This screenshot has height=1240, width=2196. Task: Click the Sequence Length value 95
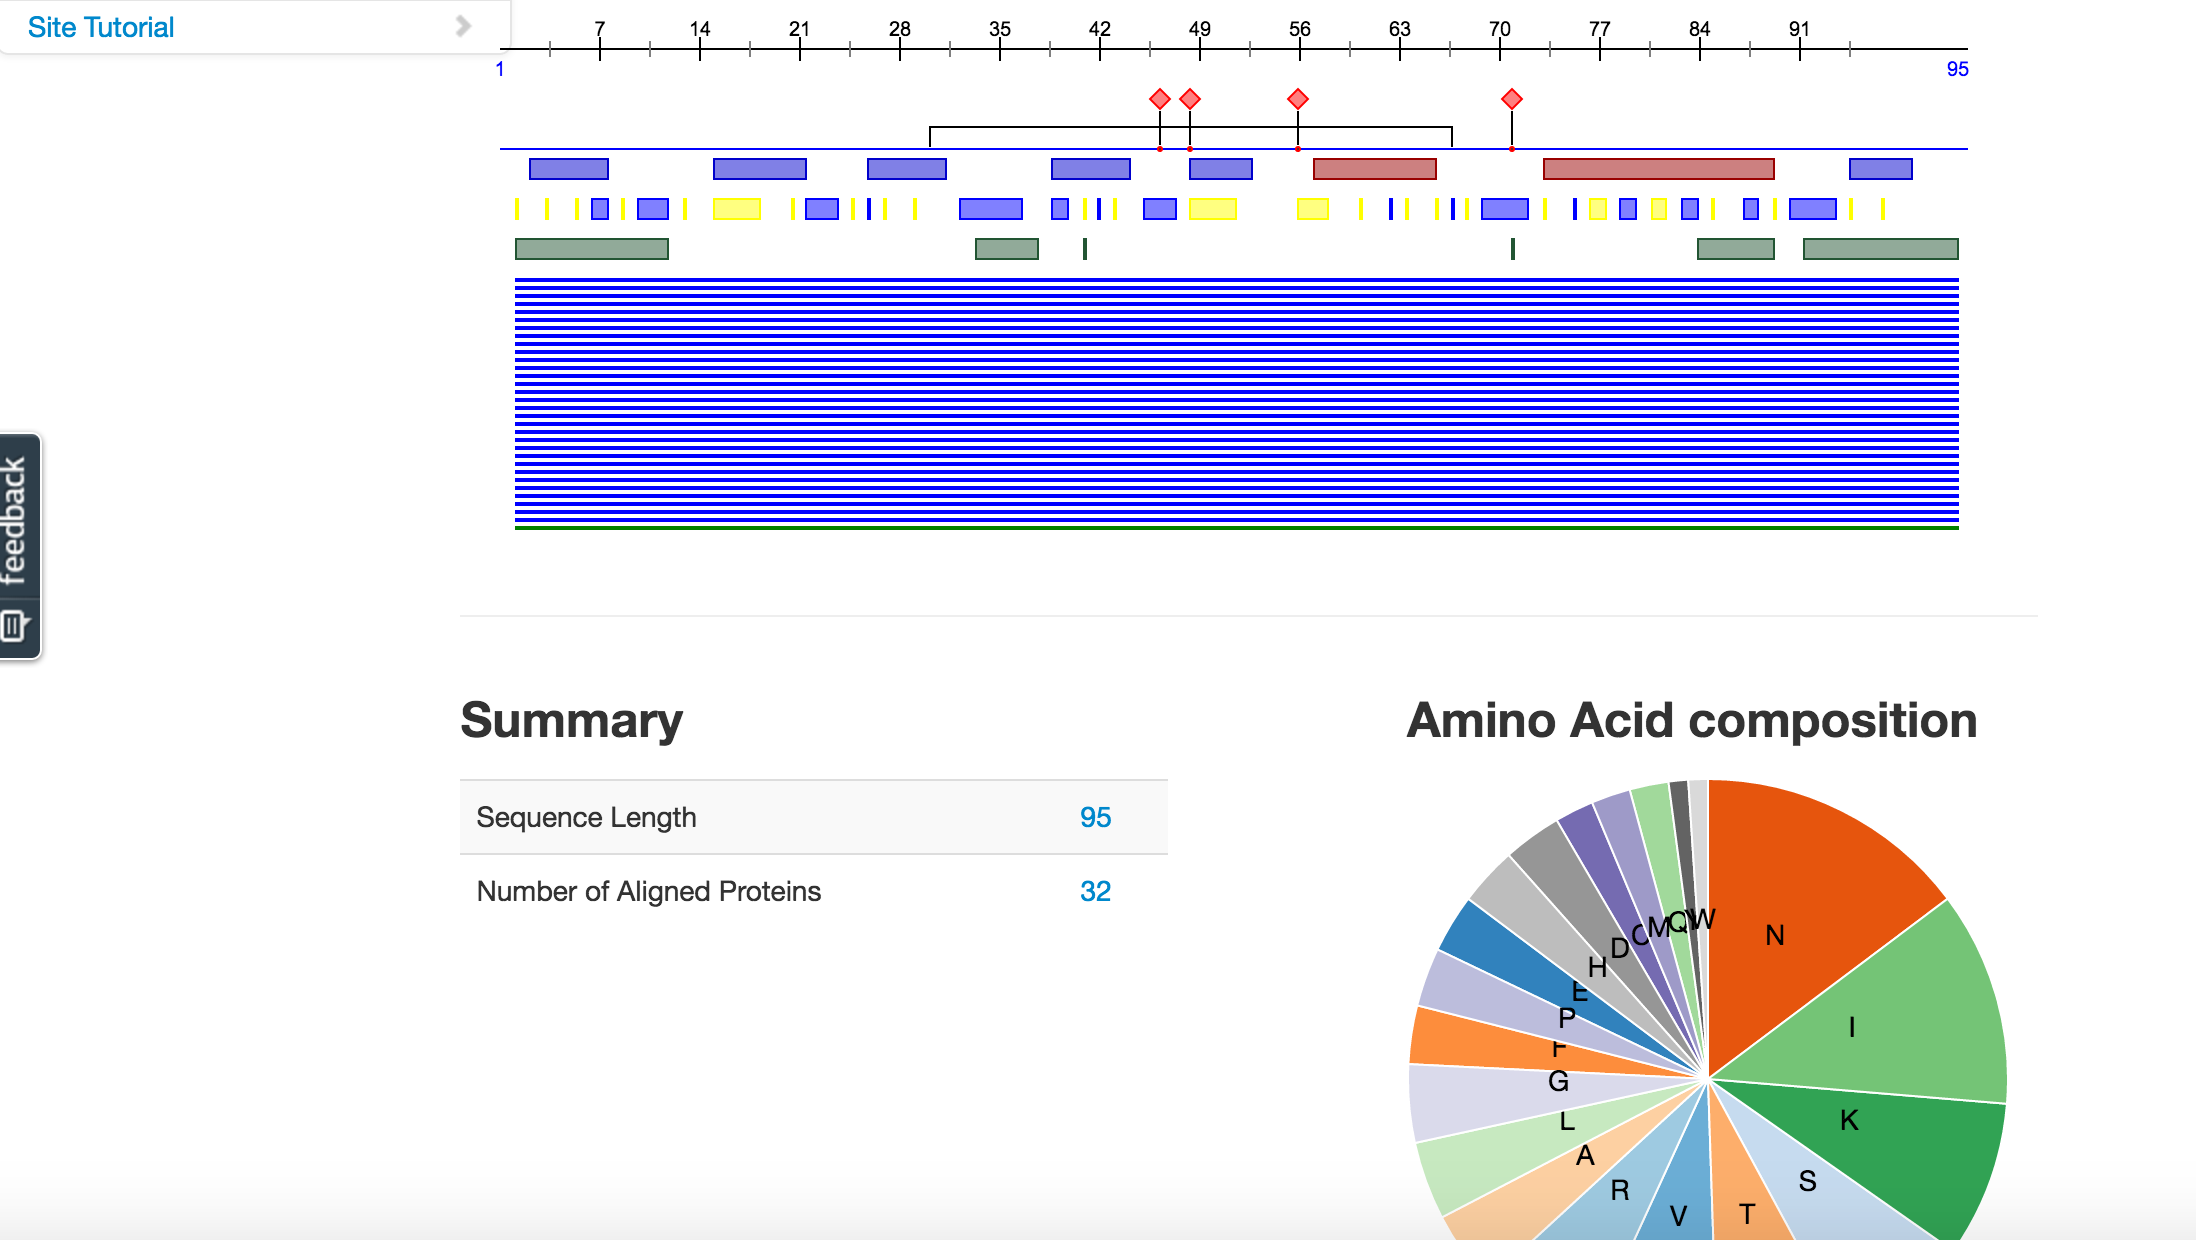click(x=1095, y=817)
